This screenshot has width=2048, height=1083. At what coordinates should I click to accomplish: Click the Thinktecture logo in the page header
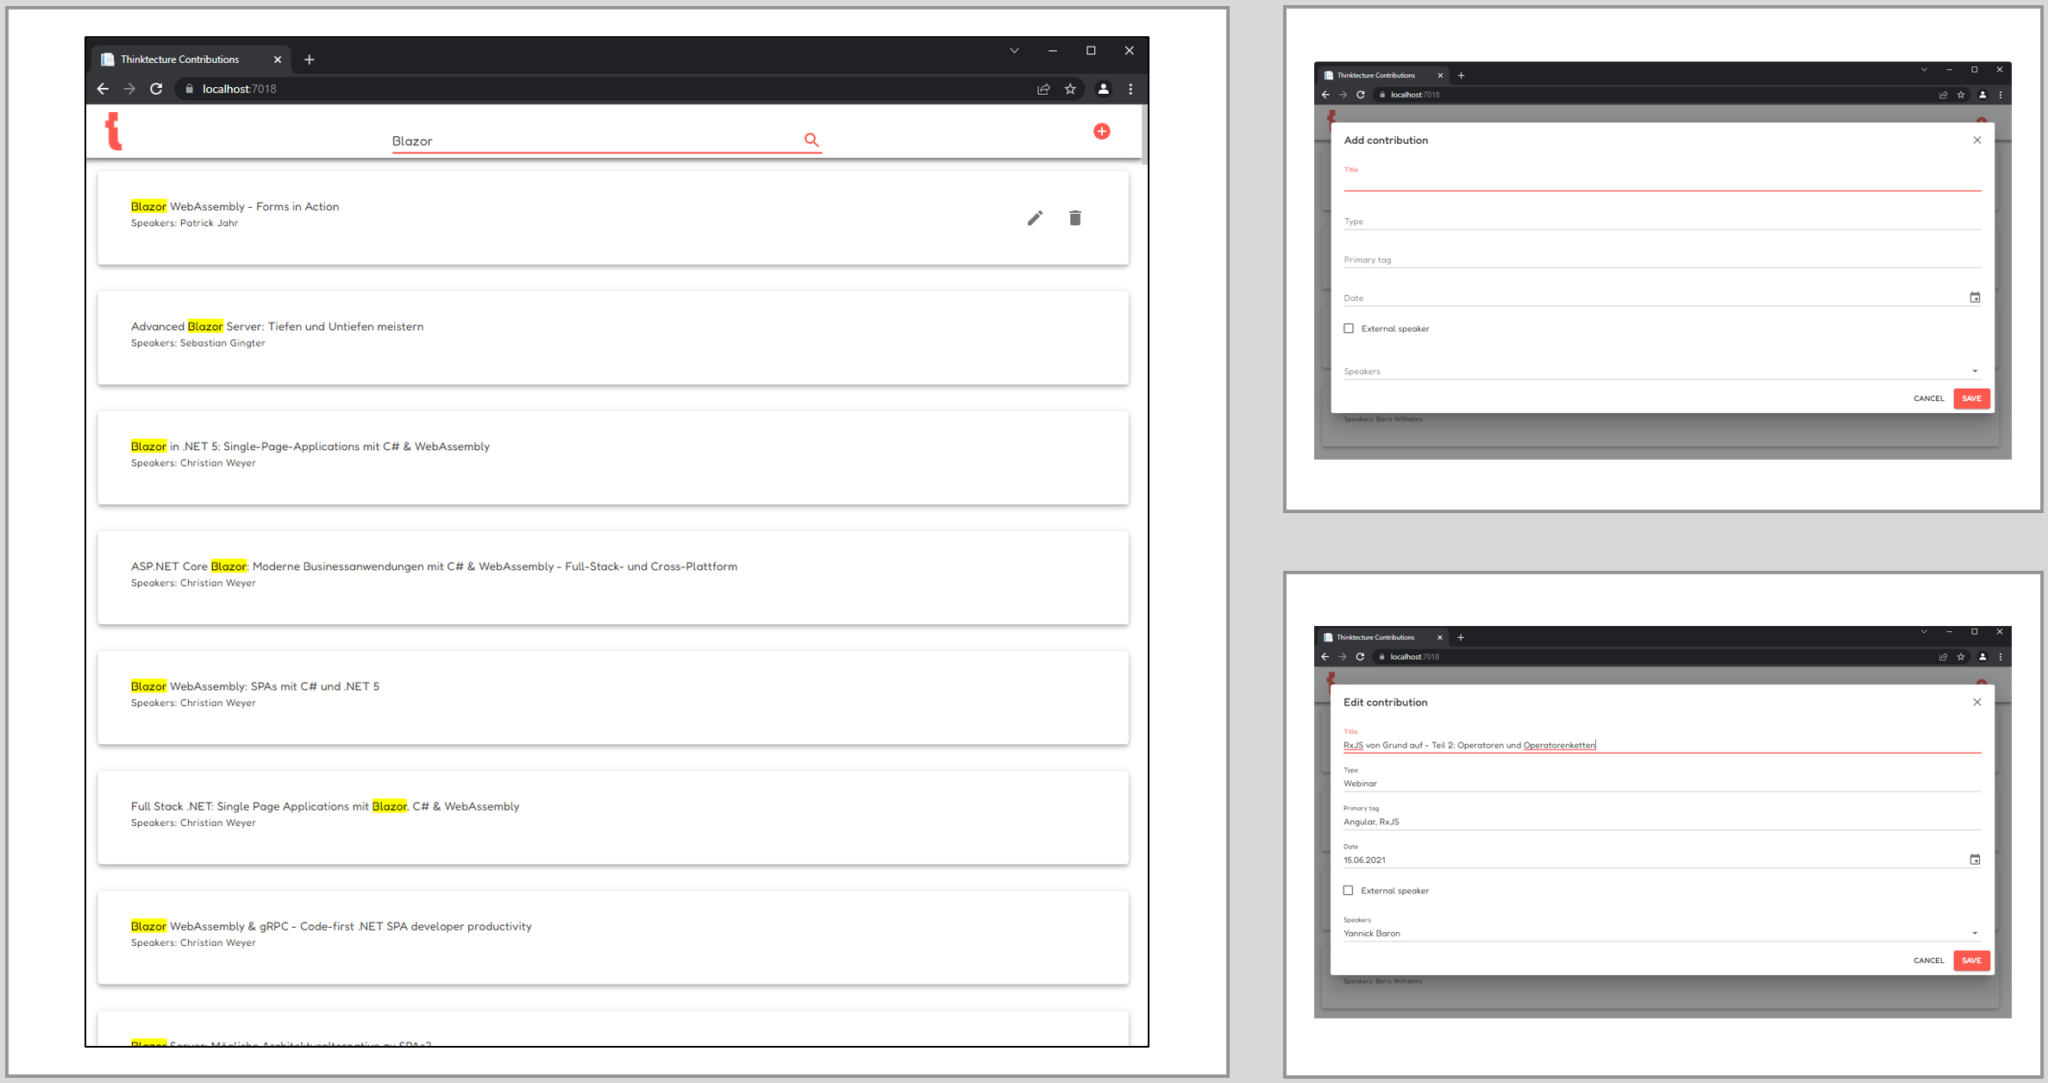pos(115,131)
